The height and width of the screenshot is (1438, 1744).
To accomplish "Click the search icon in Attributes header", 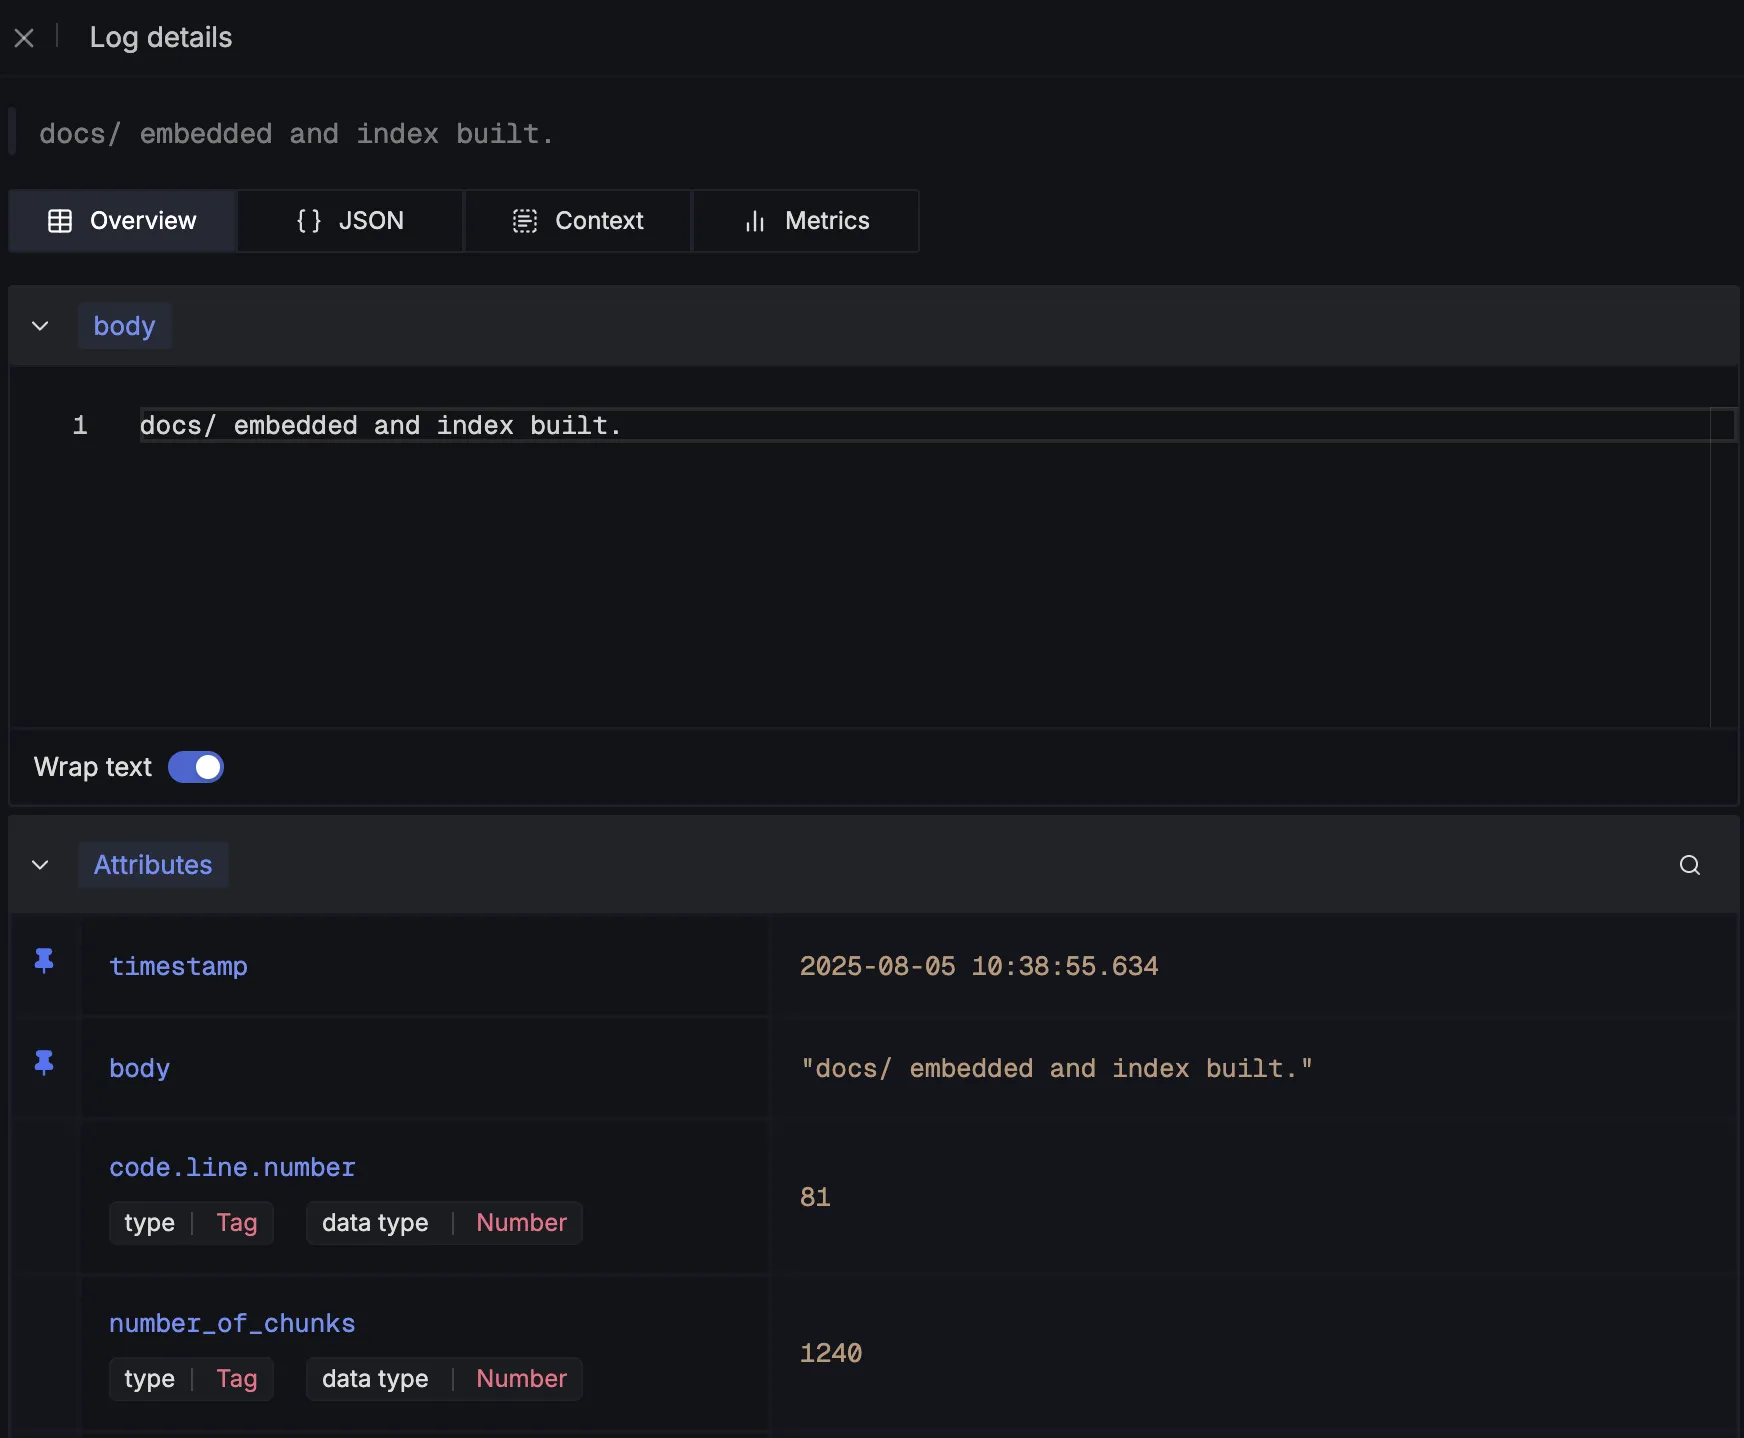I will coord(1690,865).
